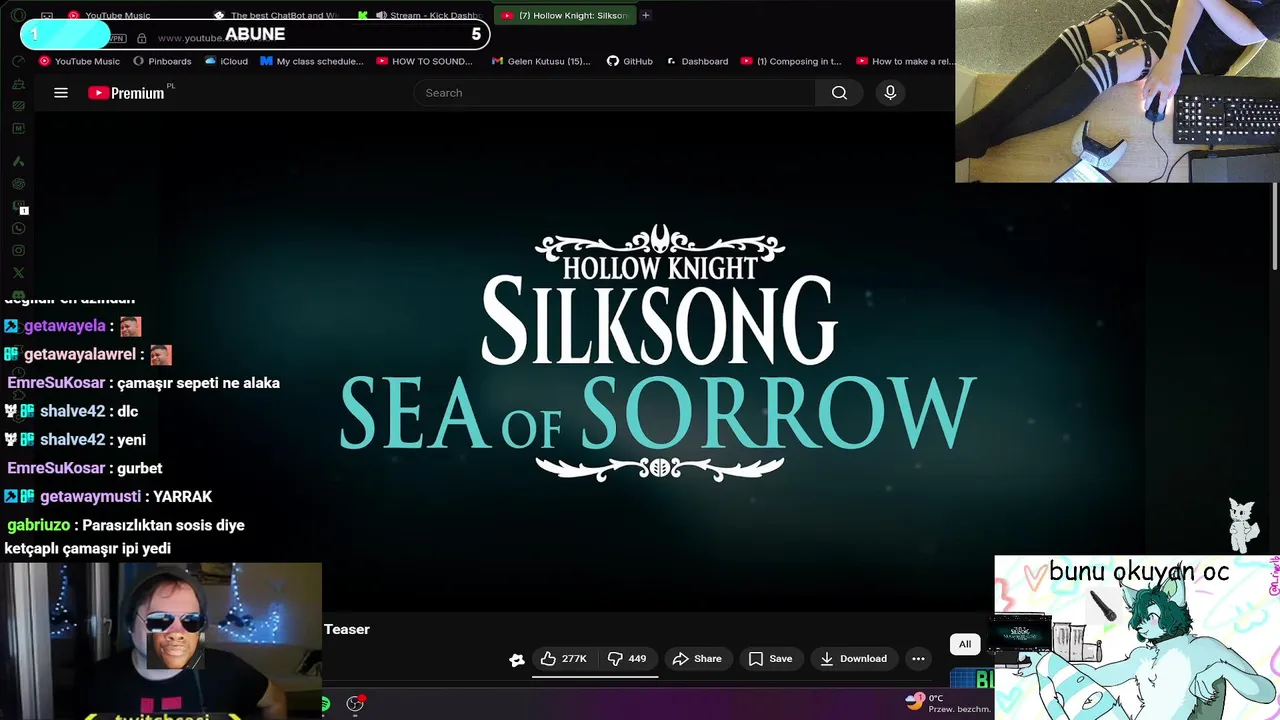Viewport: 1280px width, 720px height.
Task: Switch to Stream - Kick Dashboard tab
Action: click(x=420, y=15)
